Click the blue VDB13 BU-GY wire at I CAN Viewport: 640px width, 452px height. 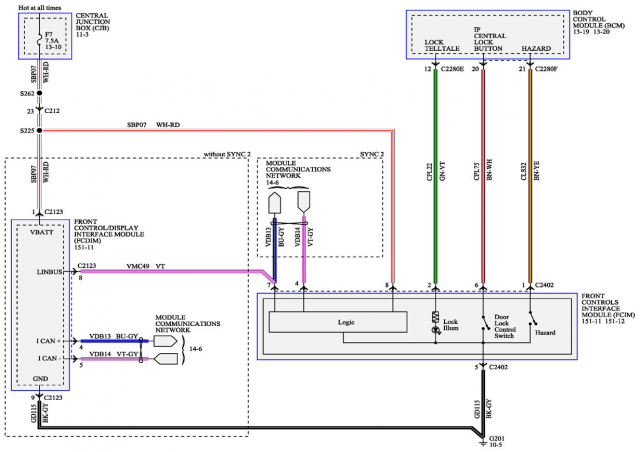113,341
